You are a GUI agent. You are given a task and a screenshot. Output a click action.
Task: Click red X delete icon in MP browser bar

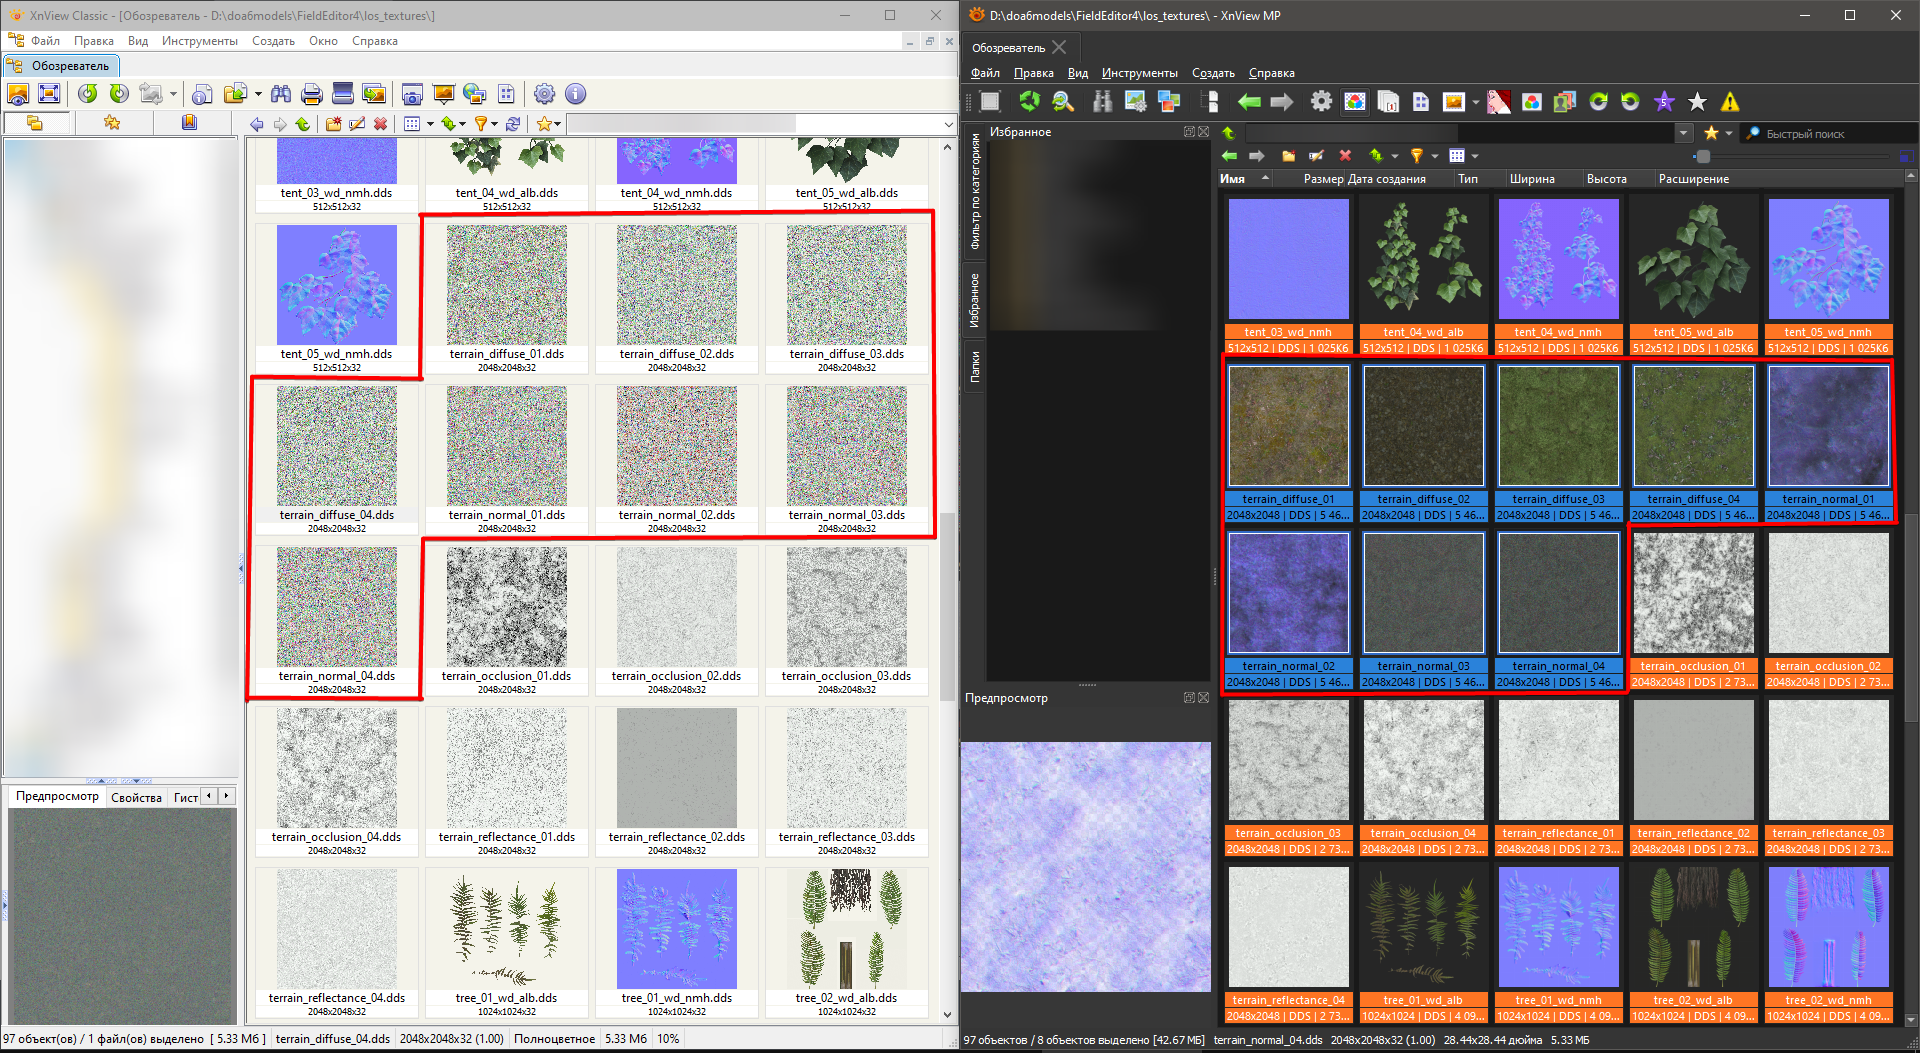(1345, 156)
